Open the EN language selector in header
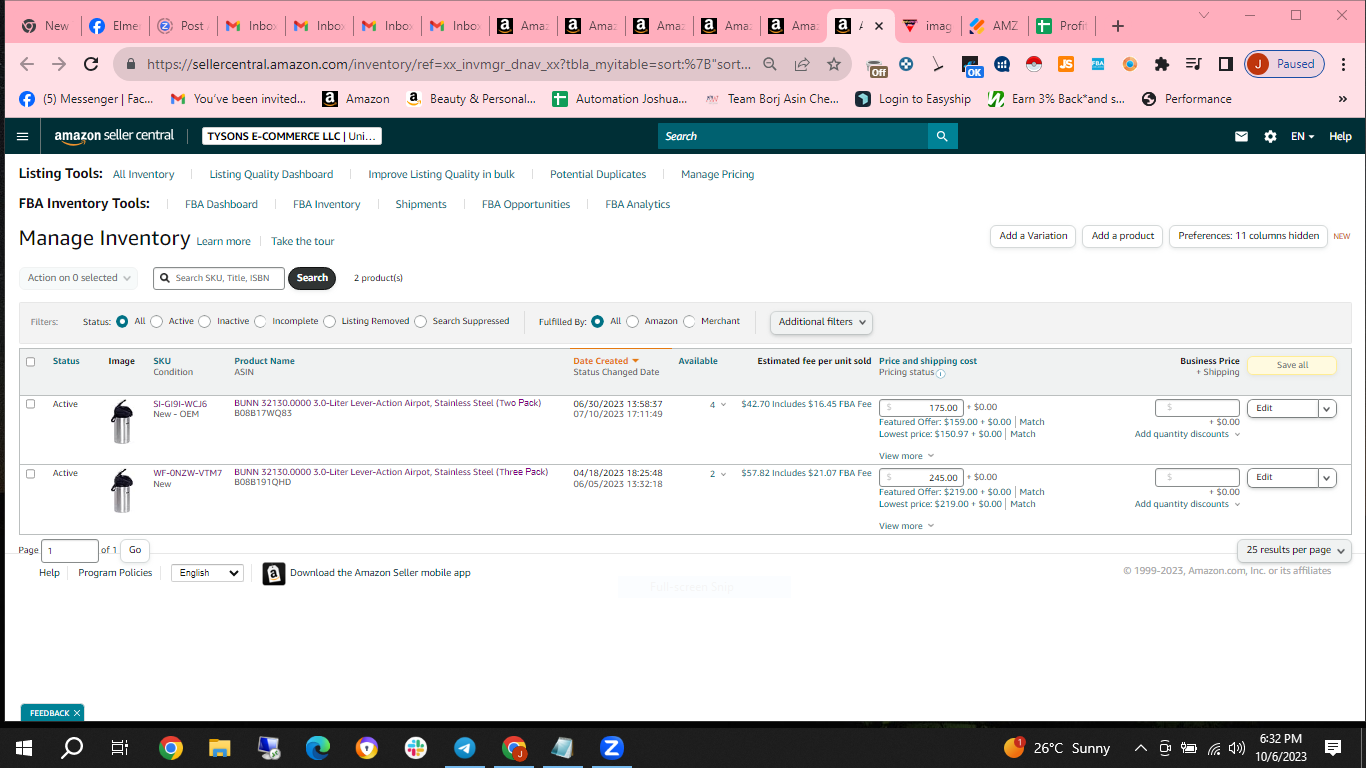This screenshot has width=1366, height=768. coord(1302,136)
